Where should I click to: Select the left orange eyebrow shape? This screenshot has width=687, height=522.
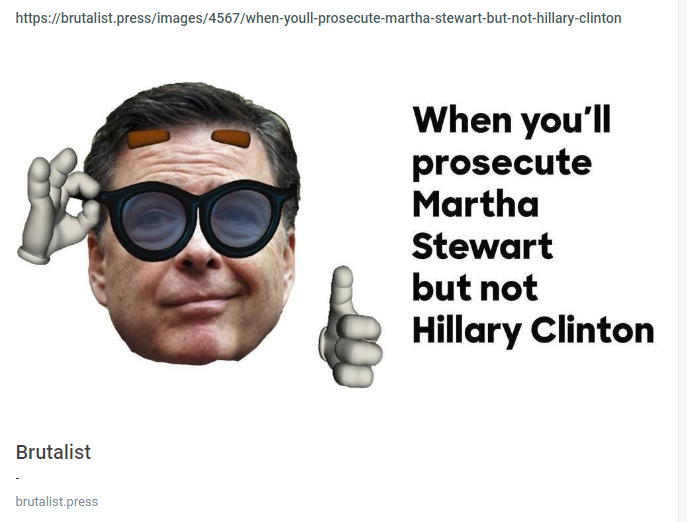point(149,138)
